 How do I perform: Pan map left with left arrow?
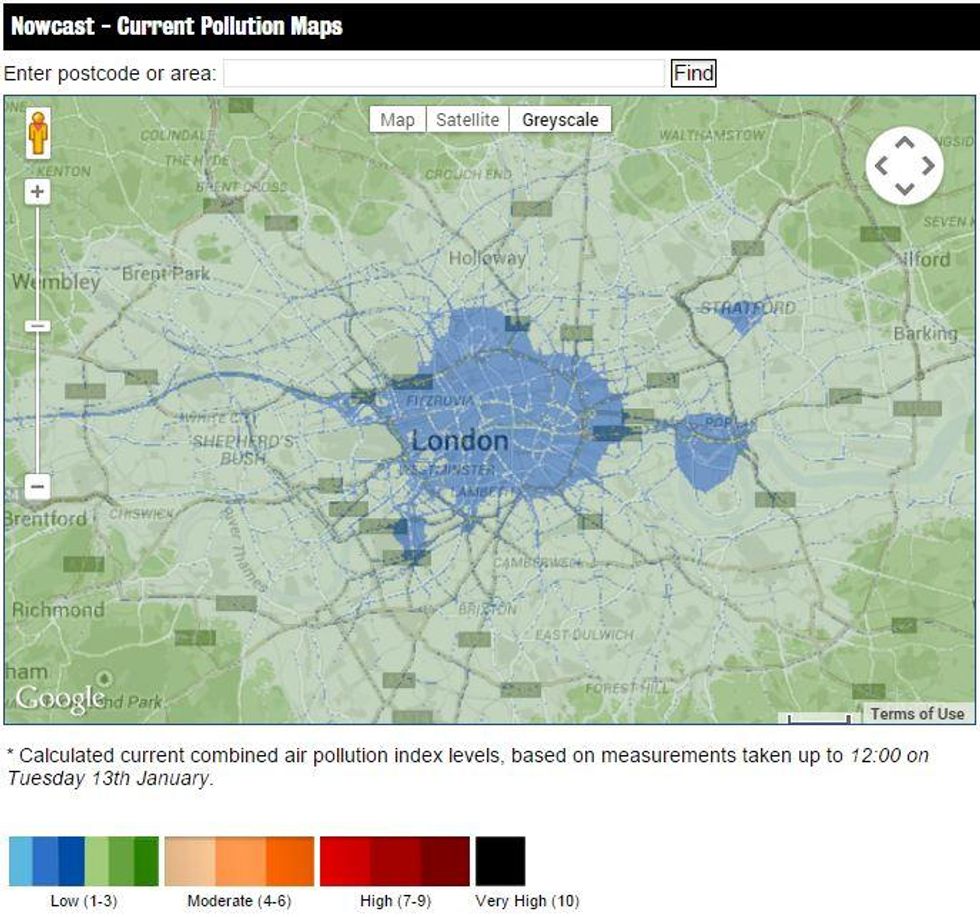pyautogui.click(x=881, y=166)
